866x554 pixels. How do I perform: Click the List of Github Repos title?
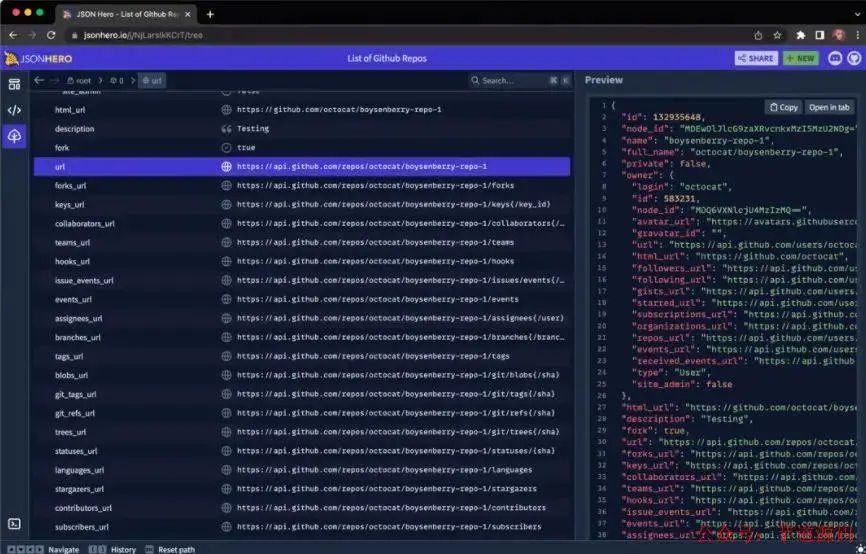(x=387, y=59)
